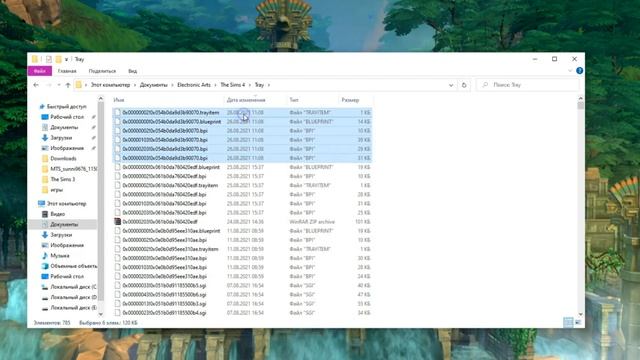
Task: Select the 054b0da9d3b90070.trayitem file
Action: click(x=171, y=112)
